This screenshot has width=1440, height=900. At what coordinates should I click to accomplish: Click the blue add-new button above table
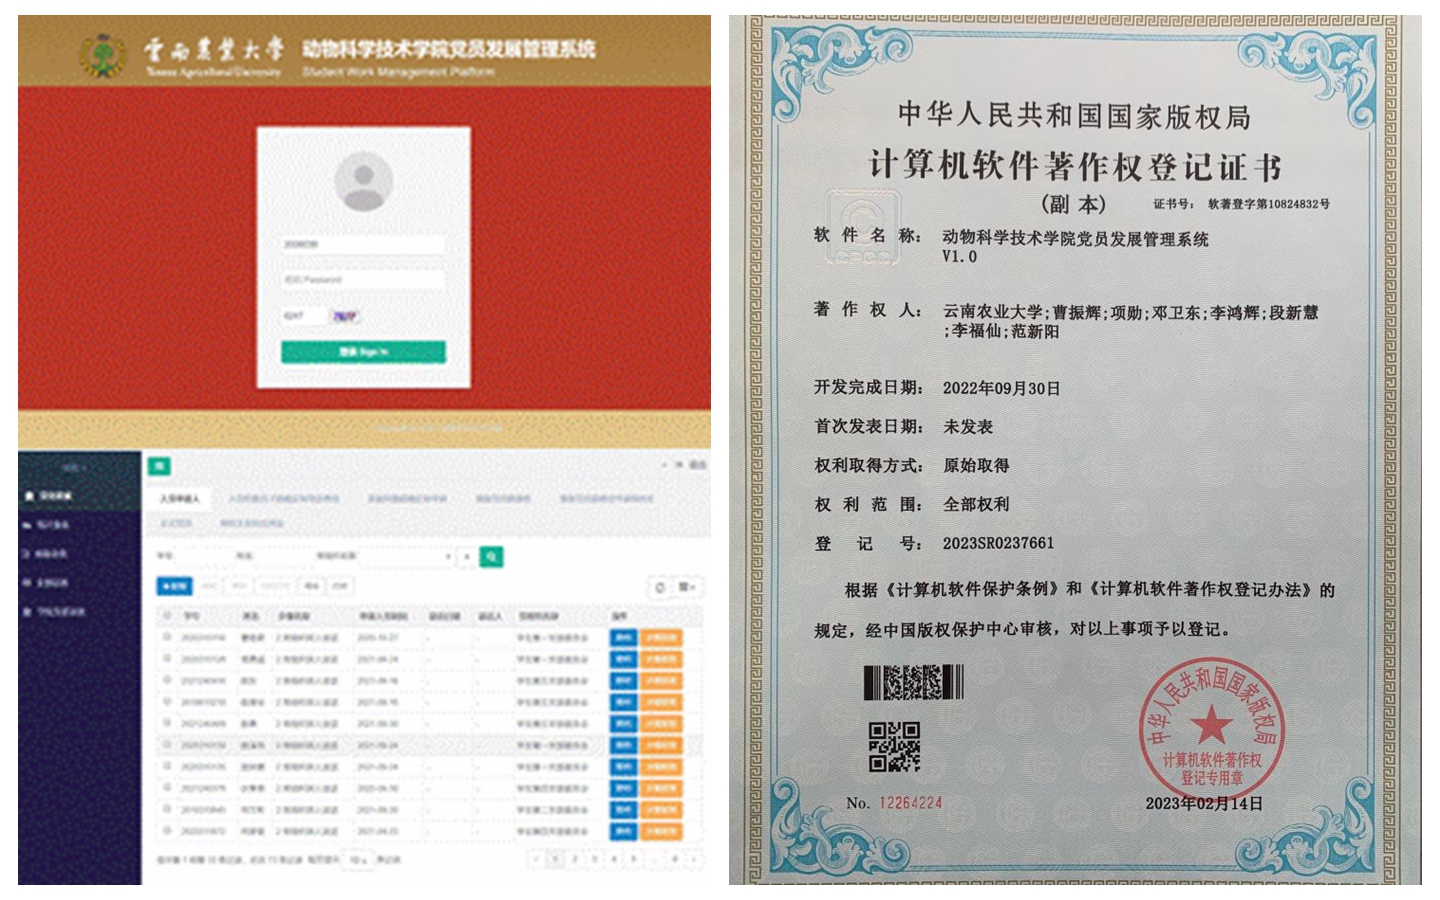174,587
